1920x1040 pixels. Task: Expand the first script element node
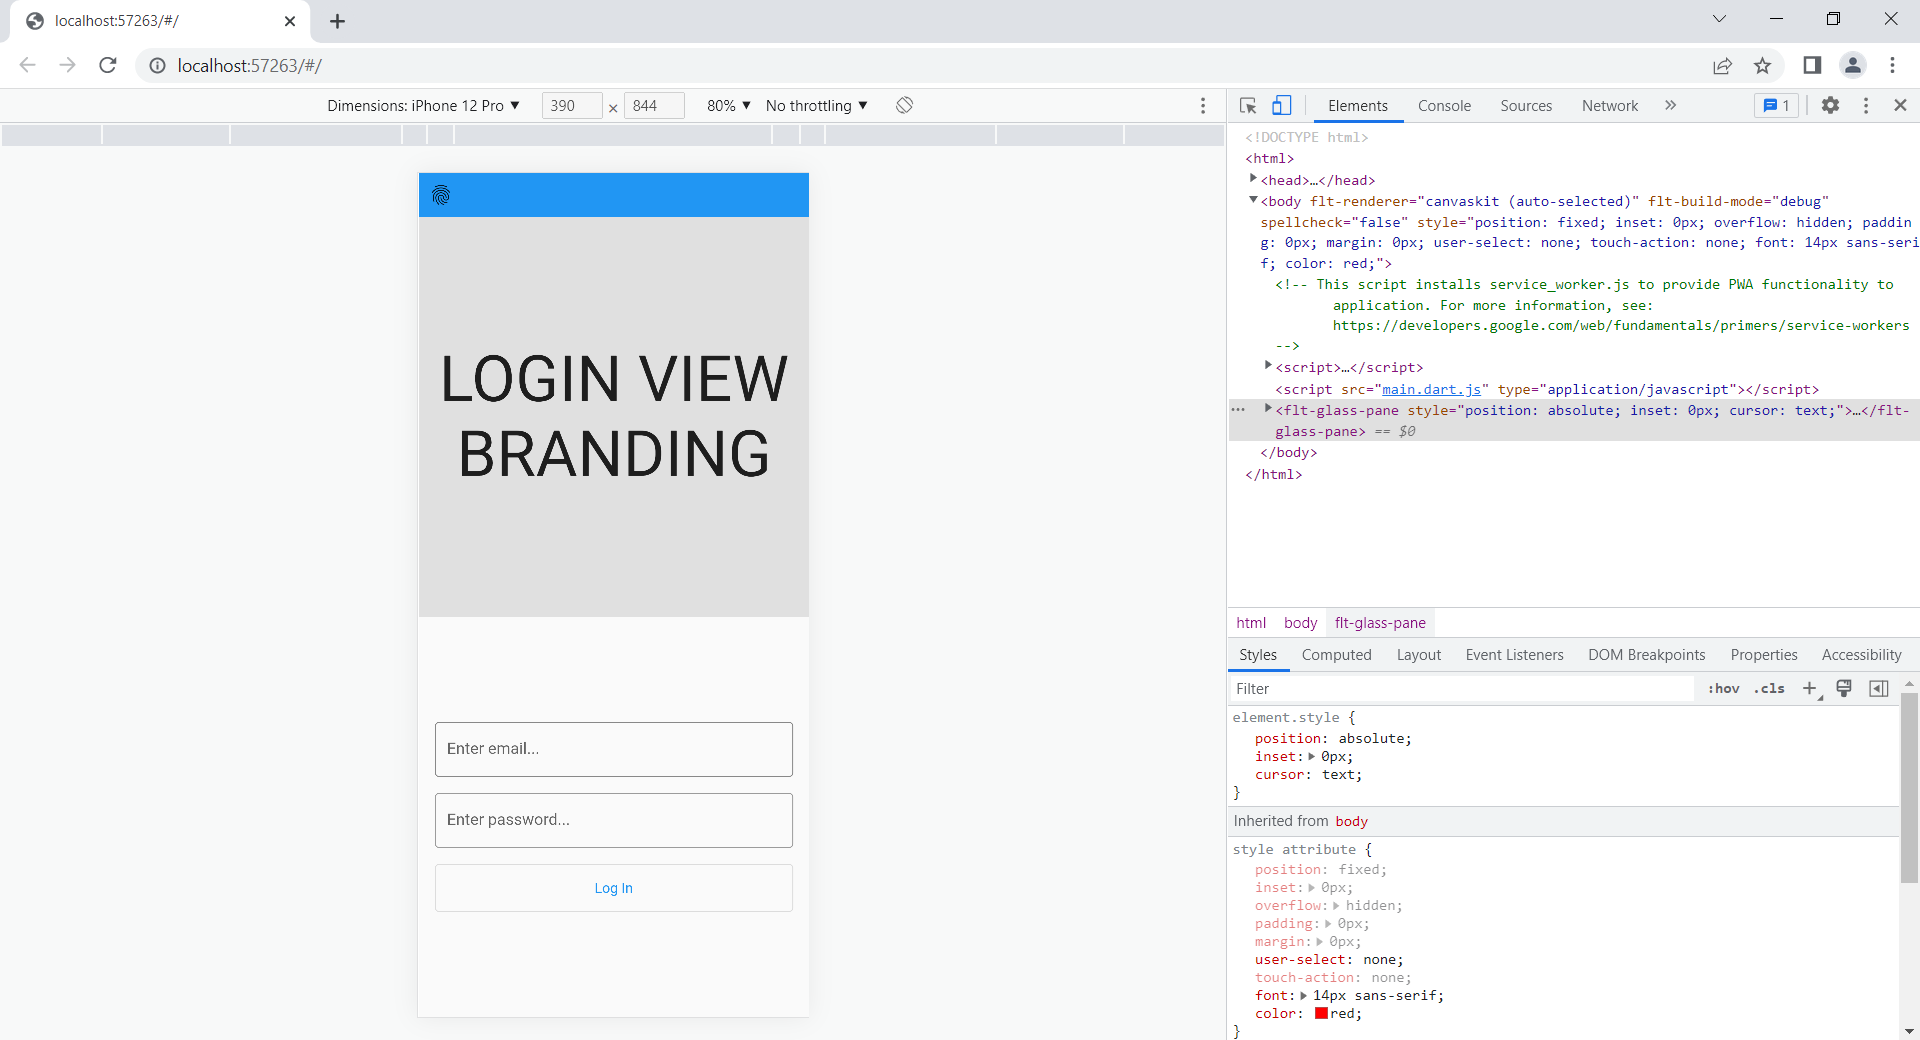(1268, 366)
